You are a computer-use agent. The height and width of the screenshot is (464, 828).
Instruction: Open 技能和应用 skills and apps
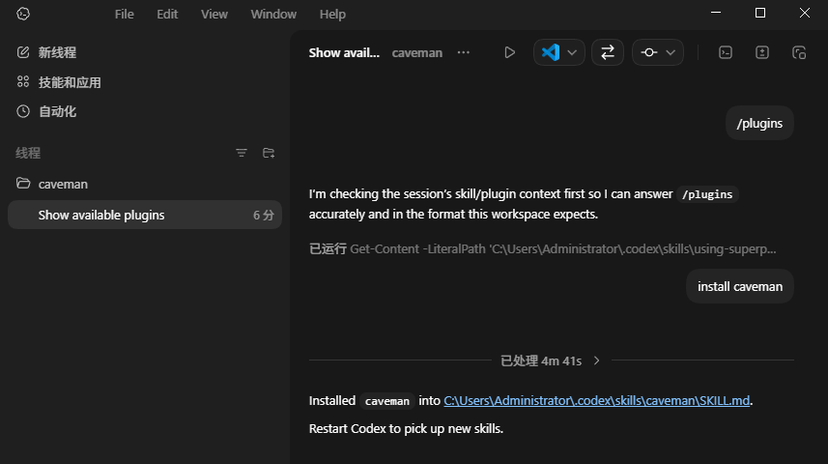(x=69, y=82)
